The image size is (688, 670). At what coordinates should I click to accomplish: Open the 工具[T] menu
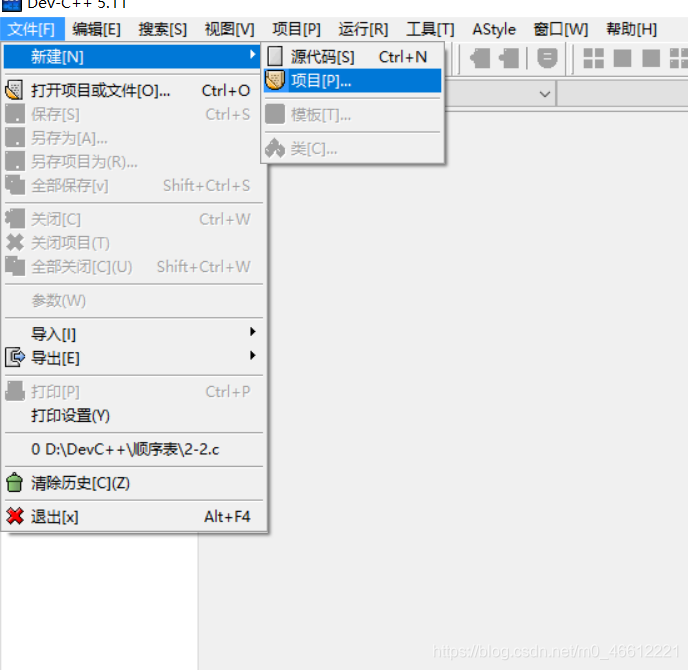pos(430,29)
